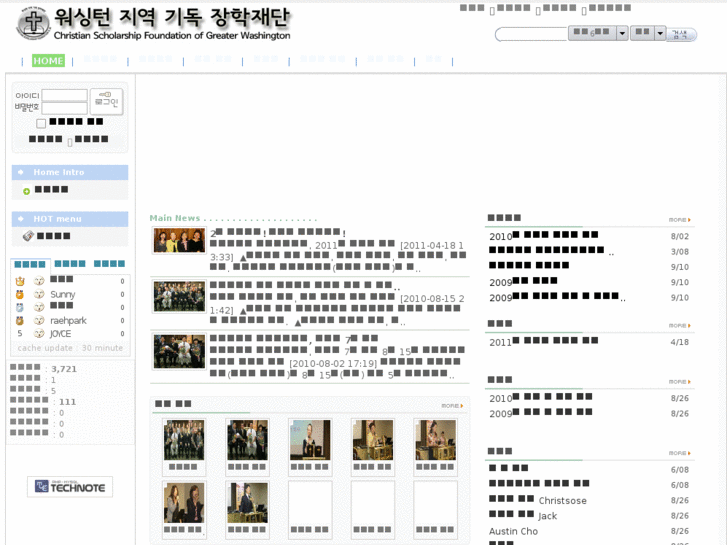The height and width of the screenshot is (545, 727).
Task: Click the more link above the 8/02 row
Action: tap(679, 220)
